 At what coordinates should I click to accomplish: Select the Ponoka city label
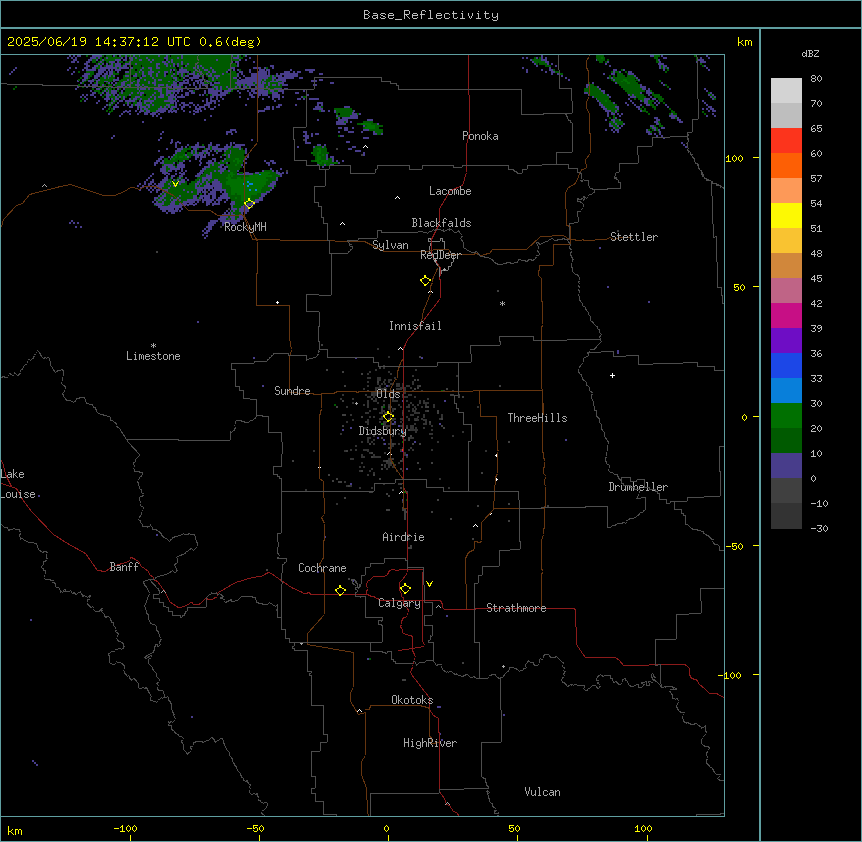point(480,136)
